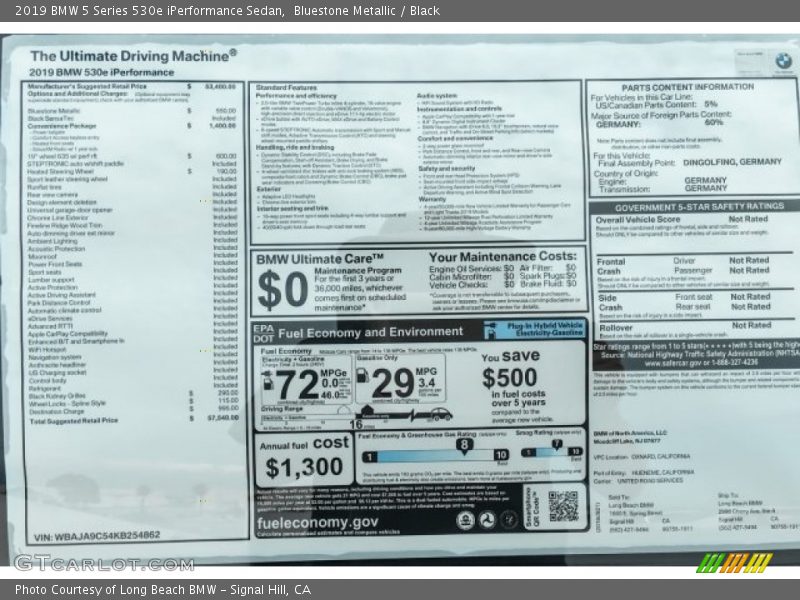The width and height of the screenshot is (800, 600).
Task: Click the "Your Maintenance Costs:" heading
Action: [502, 256]
